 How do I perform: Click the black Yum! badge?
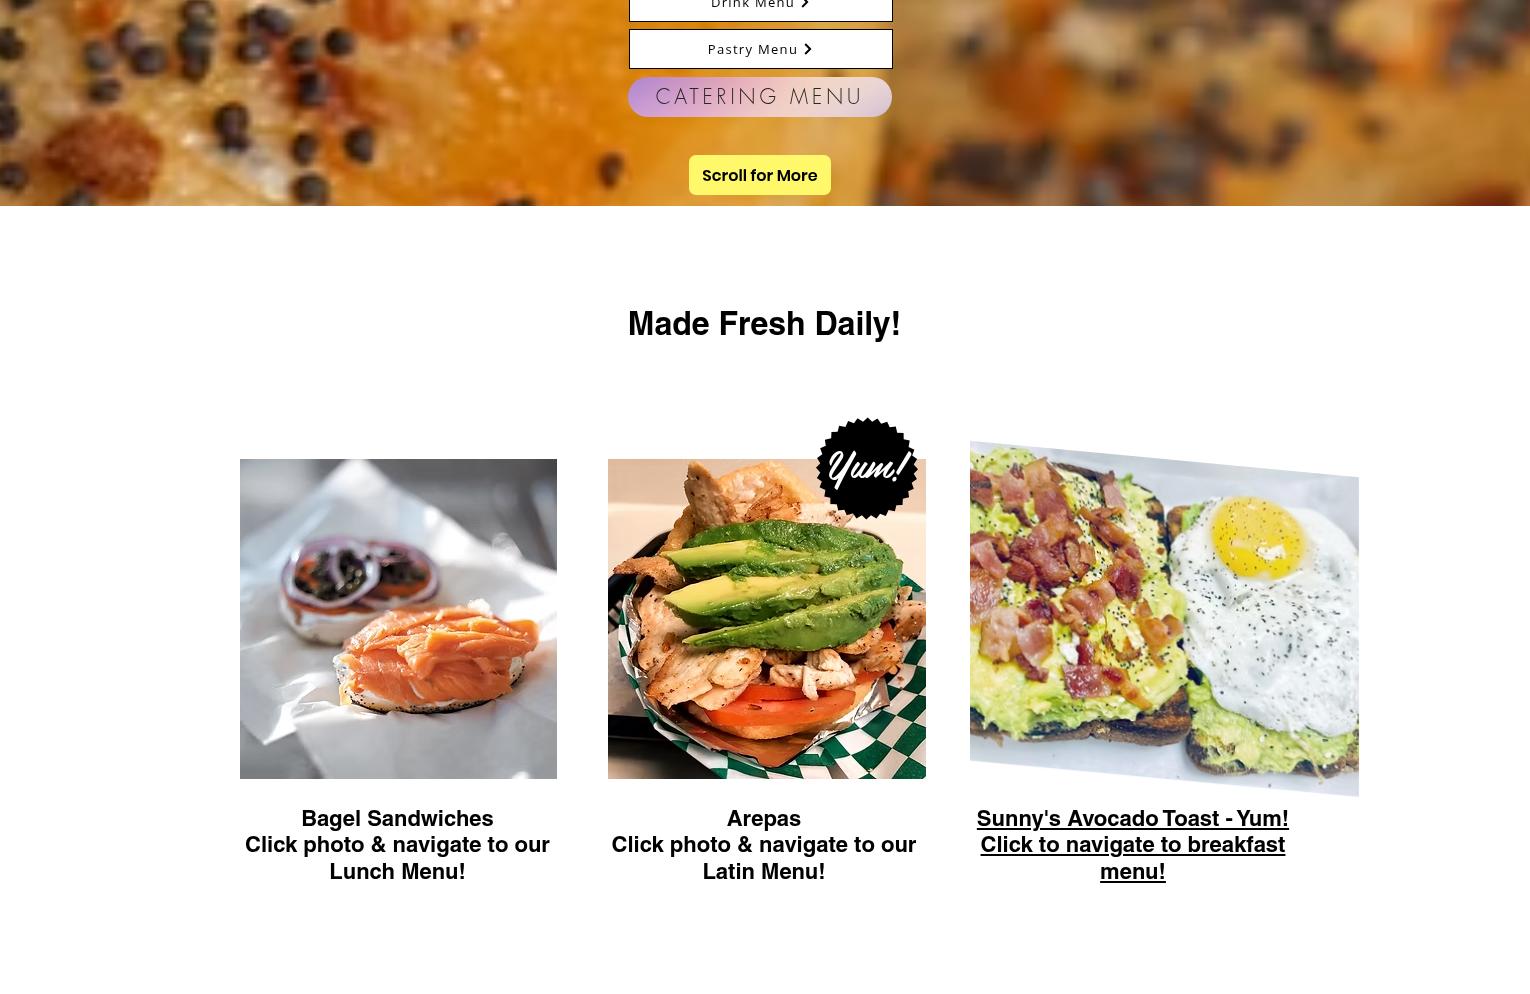(x=867, y=468)
